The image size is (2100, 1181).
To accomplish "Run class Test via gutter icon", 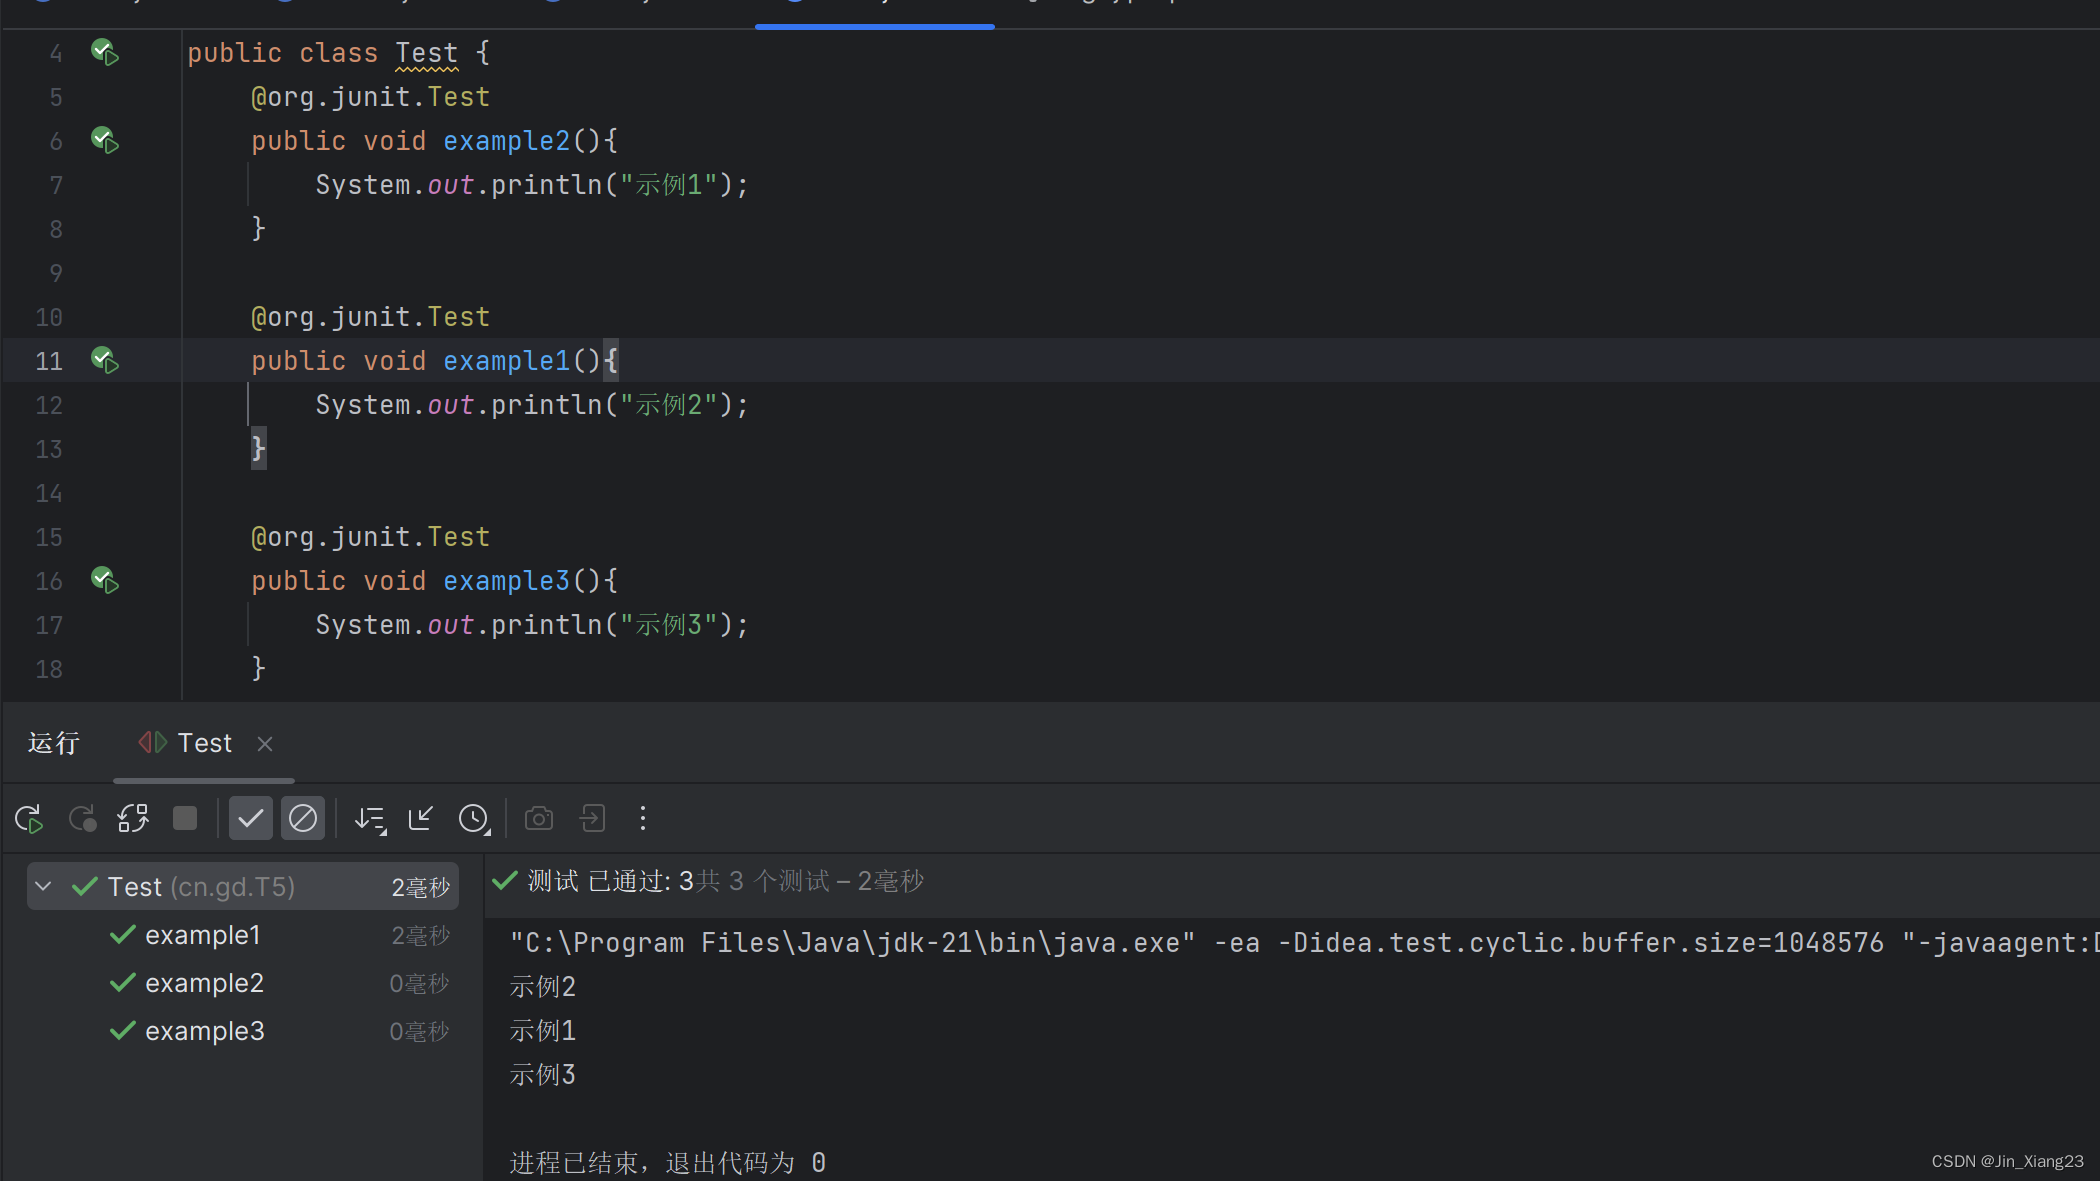I will pyautogui.click(x=105, y=52).
